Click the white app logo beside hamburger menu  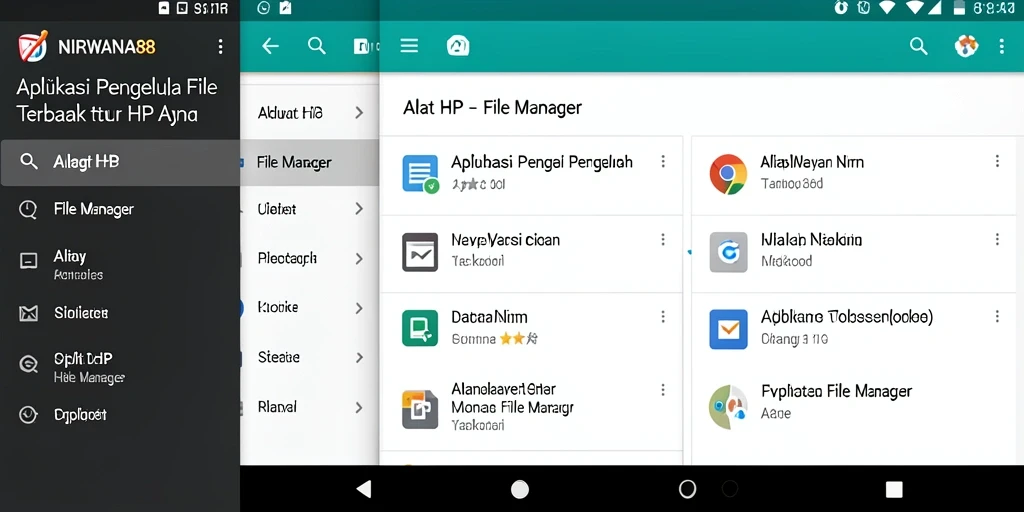(458, 46)
